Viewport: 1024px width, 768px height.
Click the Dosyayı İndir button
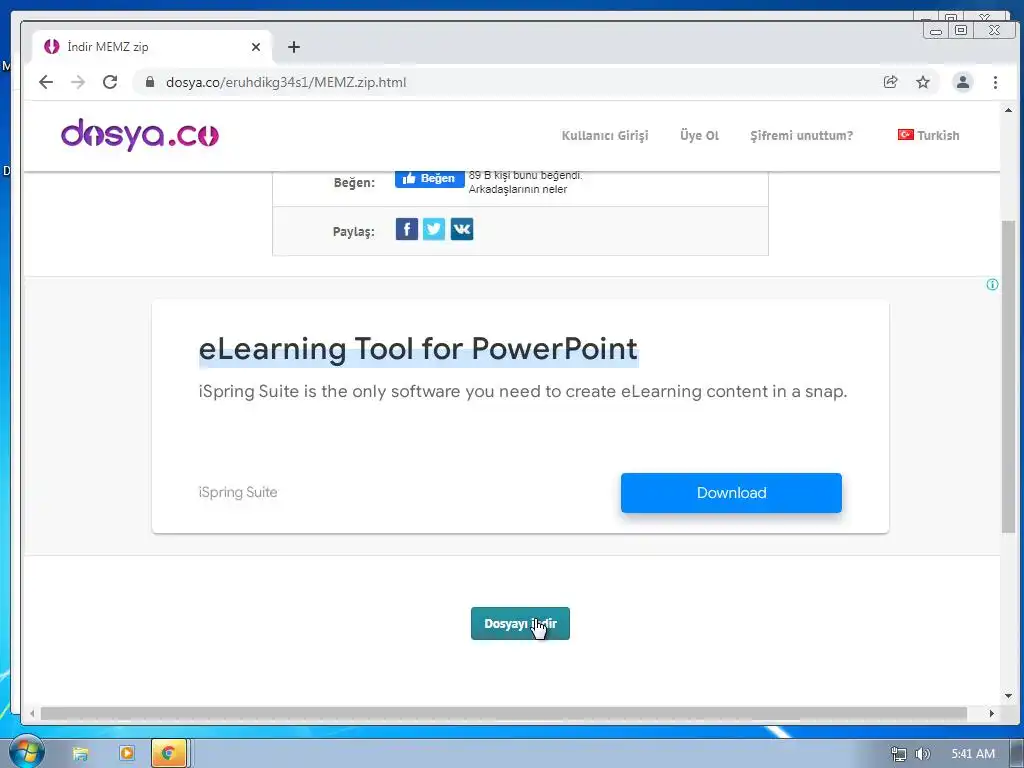click(x=520, y=624)
